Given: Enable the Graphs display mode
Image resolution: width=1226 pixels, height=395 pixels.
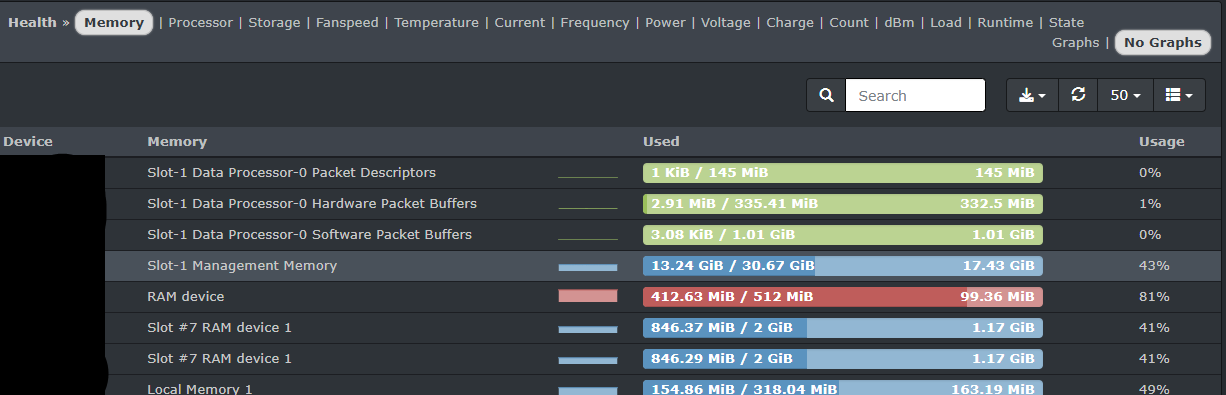Looking at the screenshot, I should pos(1075,43).
